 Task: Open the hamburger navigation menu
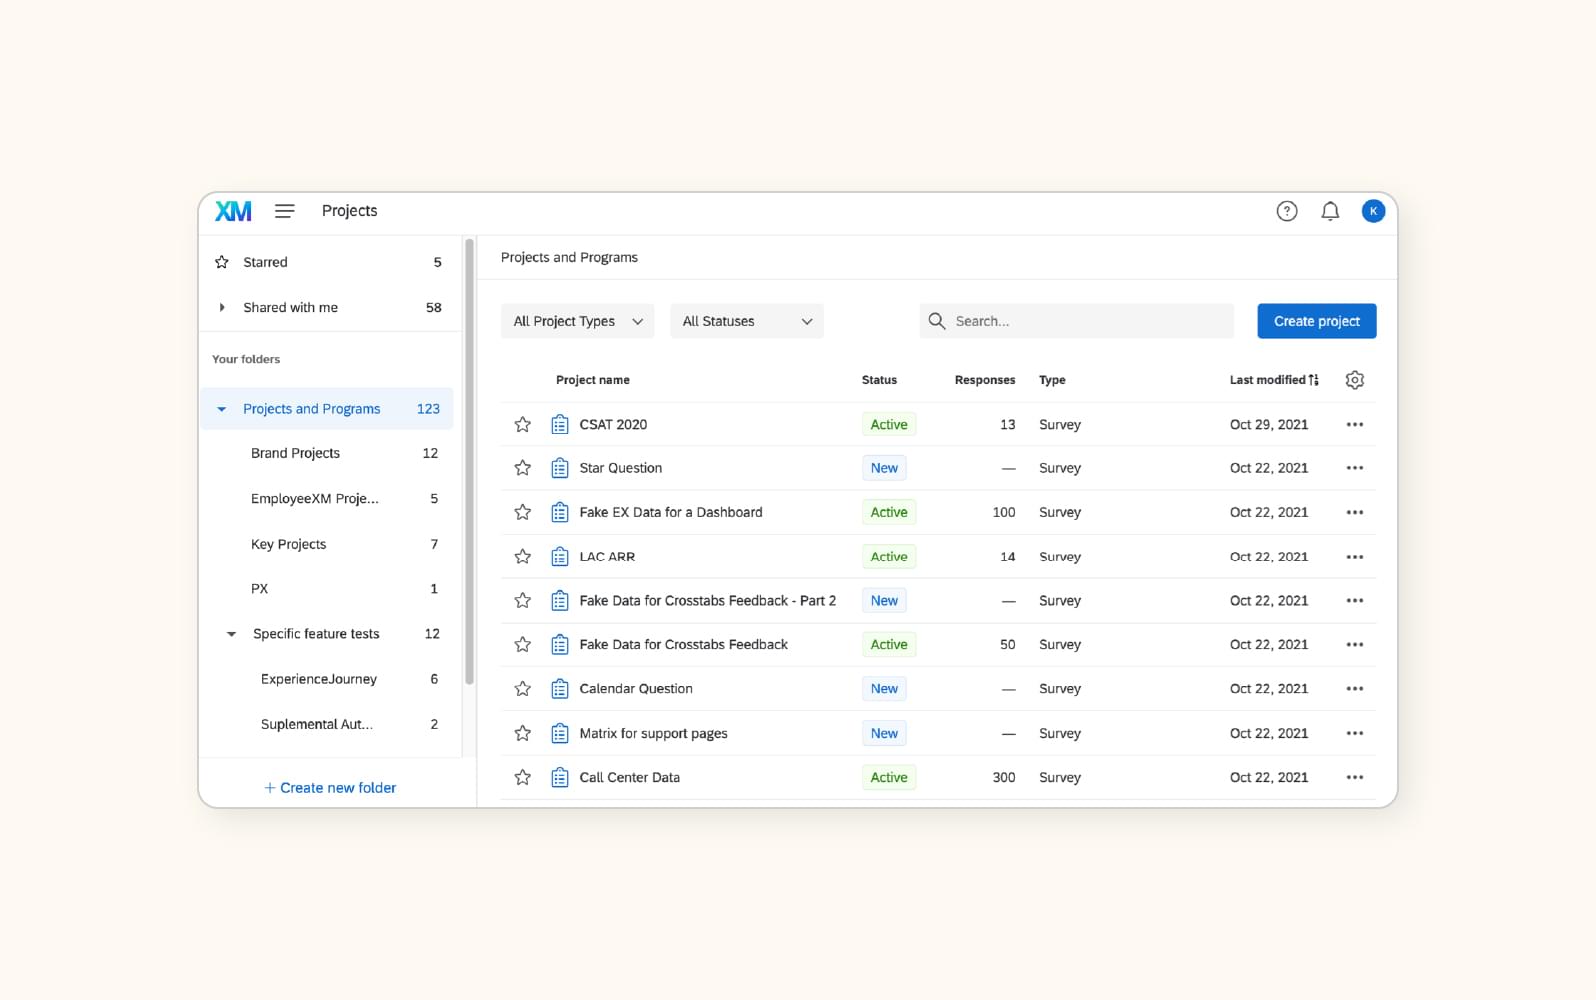coord(285,211)
